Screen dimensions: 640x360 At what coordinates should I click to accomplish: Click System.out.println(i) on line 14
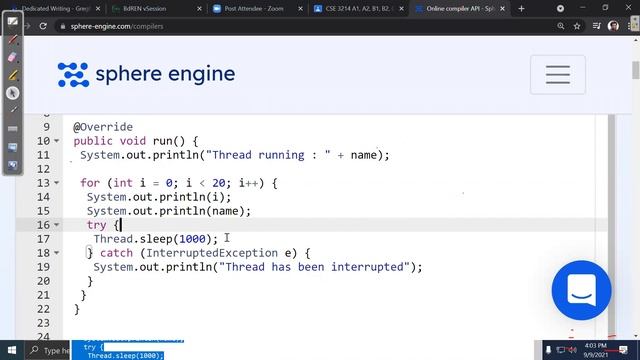coord(159,197)
